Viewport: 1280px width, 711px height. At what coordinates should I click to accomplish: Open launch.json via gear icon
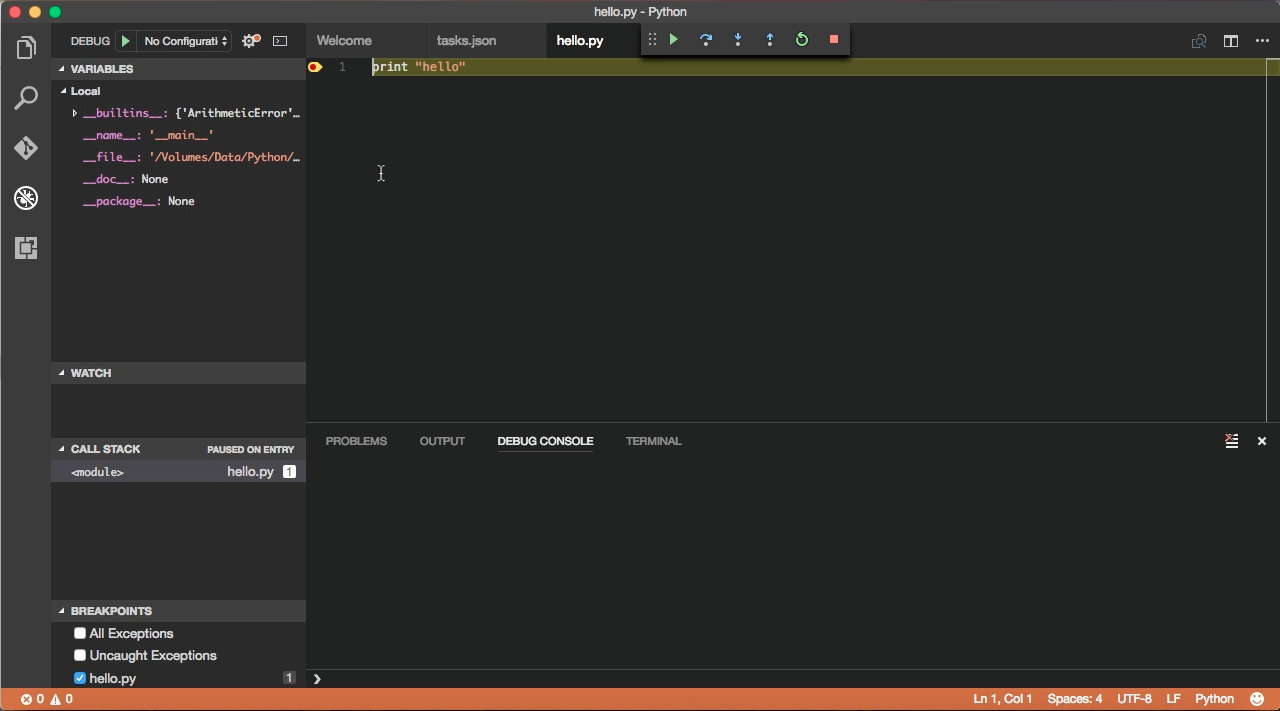coord(251,41)
